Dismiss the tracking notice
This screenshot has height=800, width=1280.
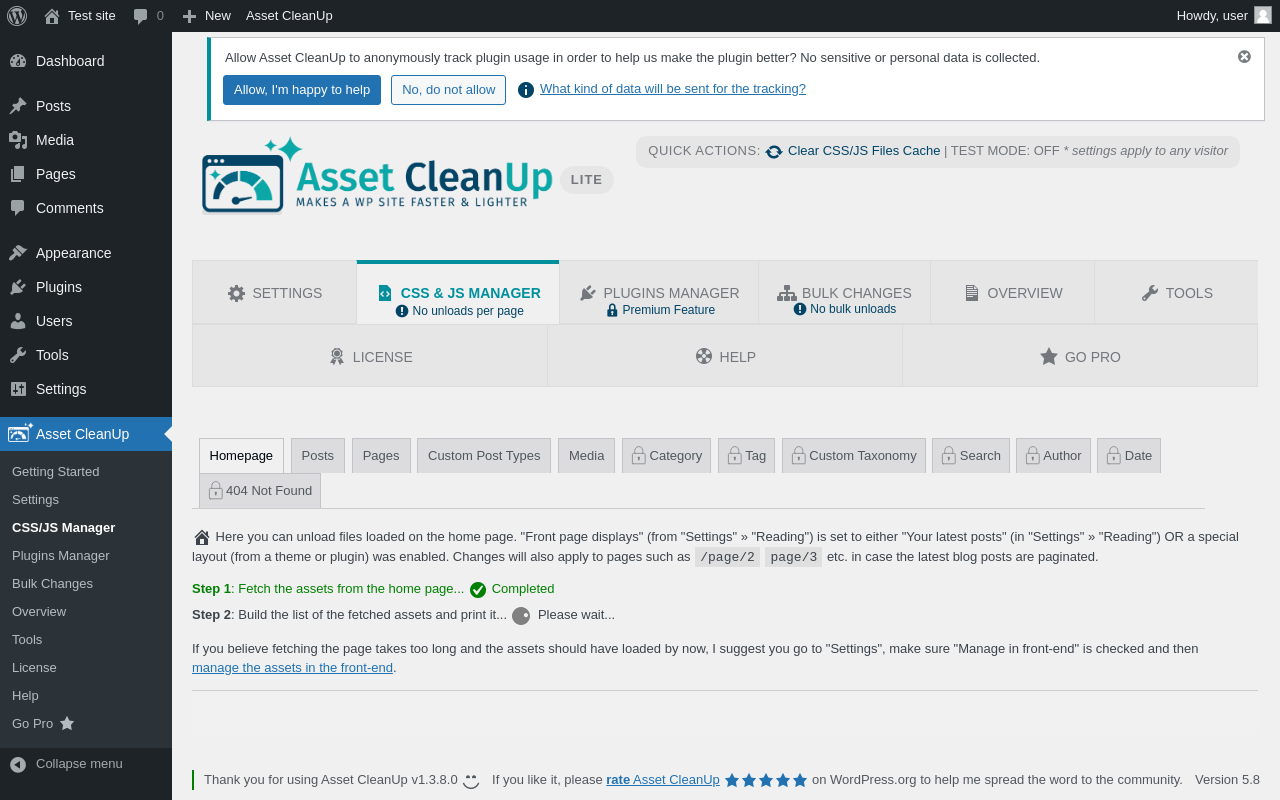(x=1244, y=57)
